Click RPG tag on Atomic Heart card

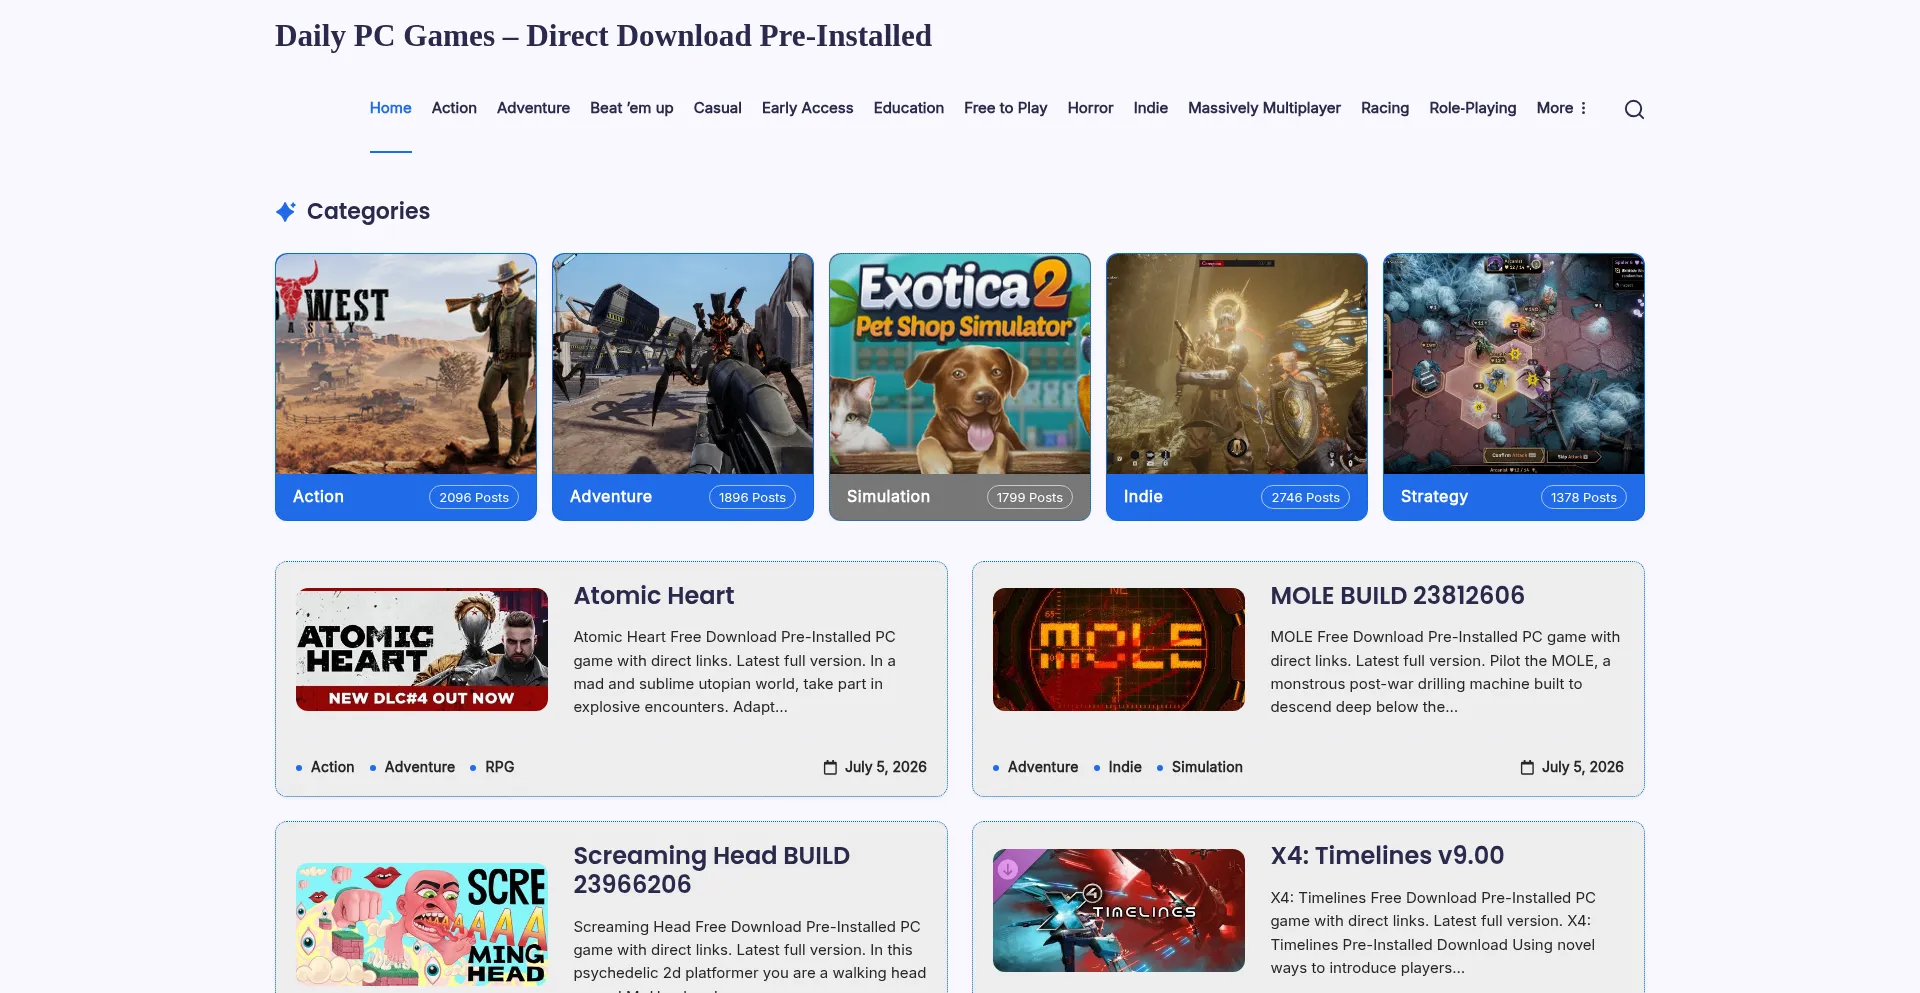[x=499, y=767]
